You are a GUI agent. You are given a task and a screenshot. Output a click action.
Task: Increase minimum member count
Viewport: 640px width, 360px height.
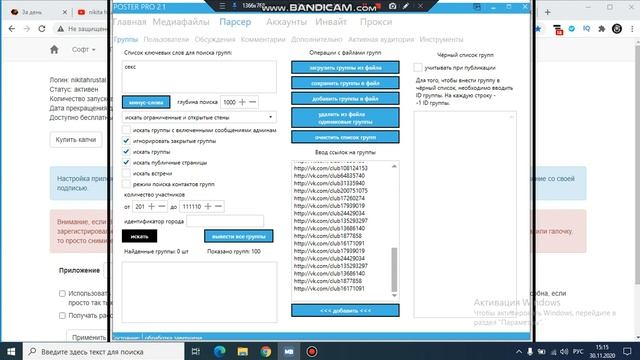(151, 207)
